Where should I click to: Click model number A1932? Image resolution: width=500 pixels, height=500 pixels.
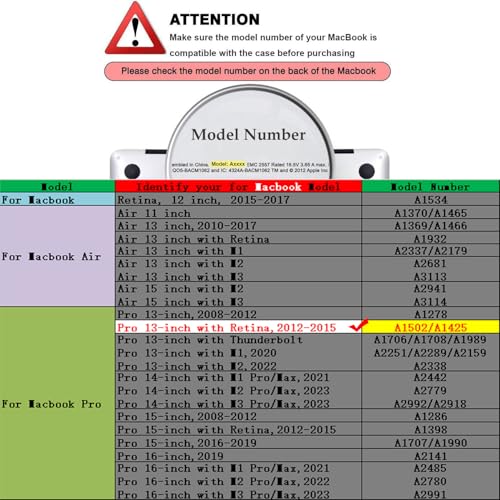[x=430, y=239]
